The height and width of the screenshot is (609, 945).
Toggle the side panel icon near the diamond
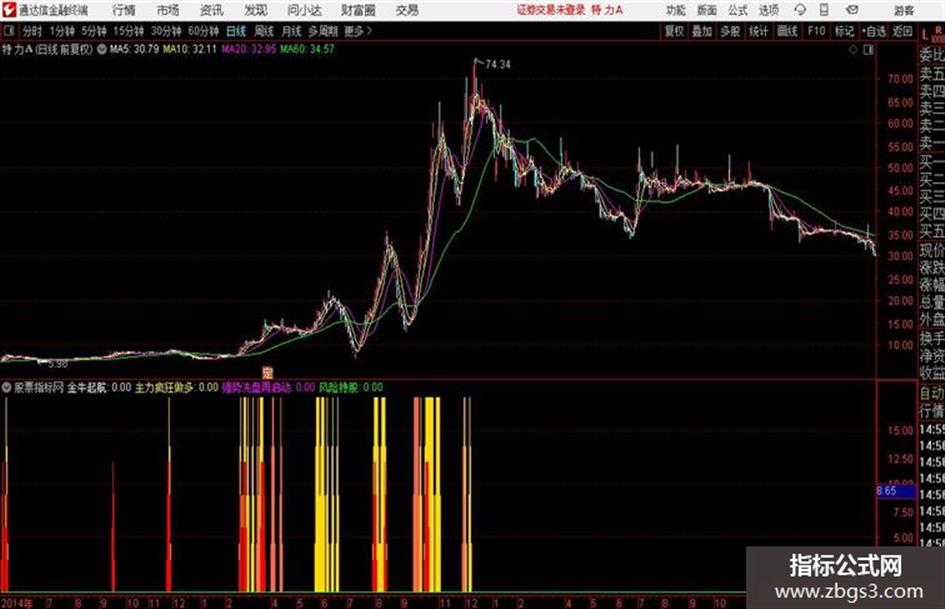click(868, 50)
